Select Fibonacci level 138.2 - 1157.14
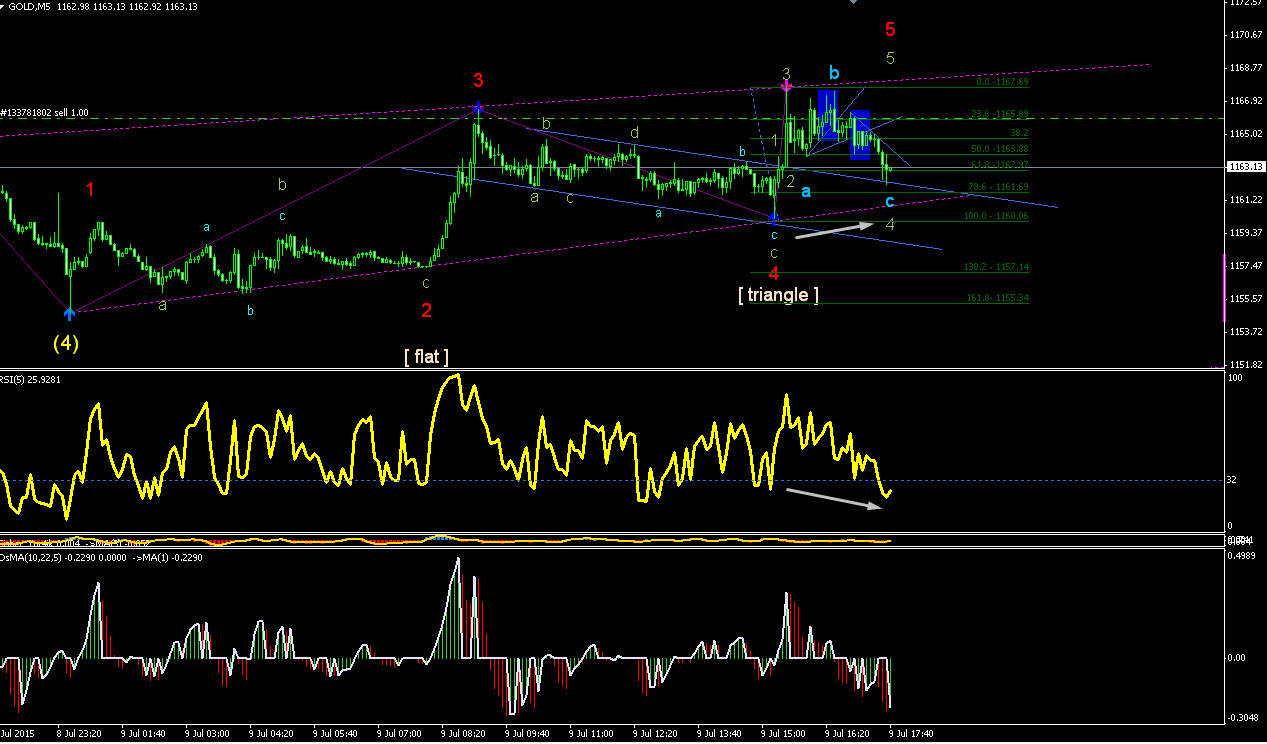Viewport: 1267px width, 744px height. pyautogui.click(x=997, y=267)
